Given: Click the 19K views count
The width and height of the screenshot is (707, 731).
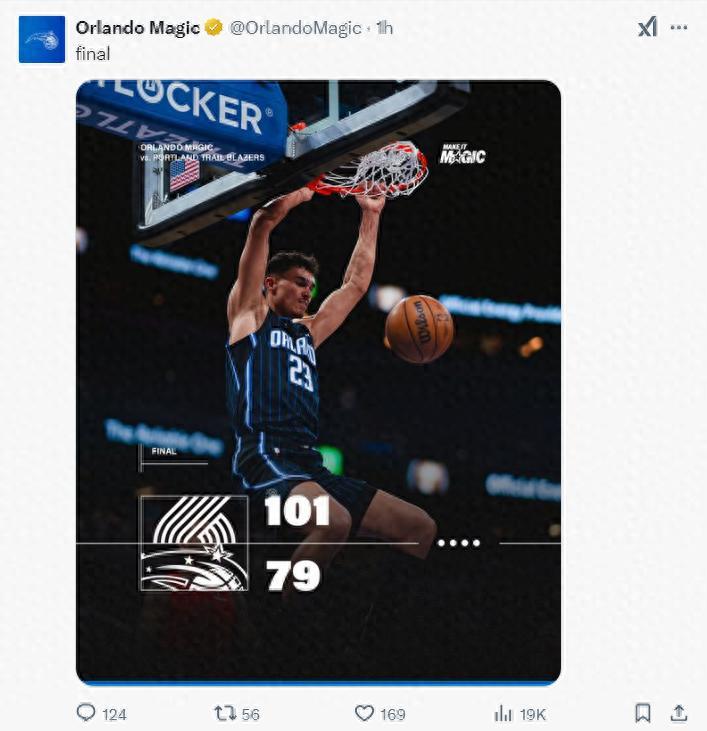Looking at the screenshot, I should tap(534, 714).
